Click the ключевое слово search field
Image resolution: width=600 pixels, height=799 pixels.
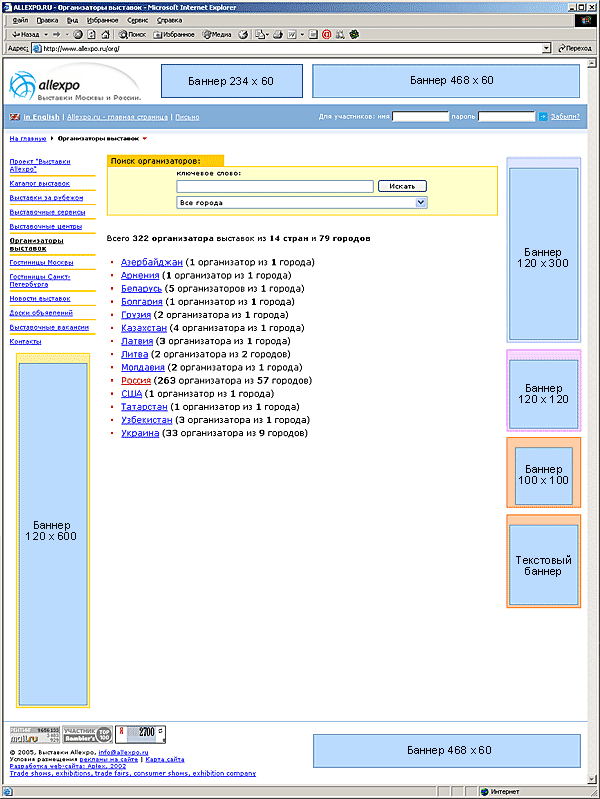coord(275,187)
